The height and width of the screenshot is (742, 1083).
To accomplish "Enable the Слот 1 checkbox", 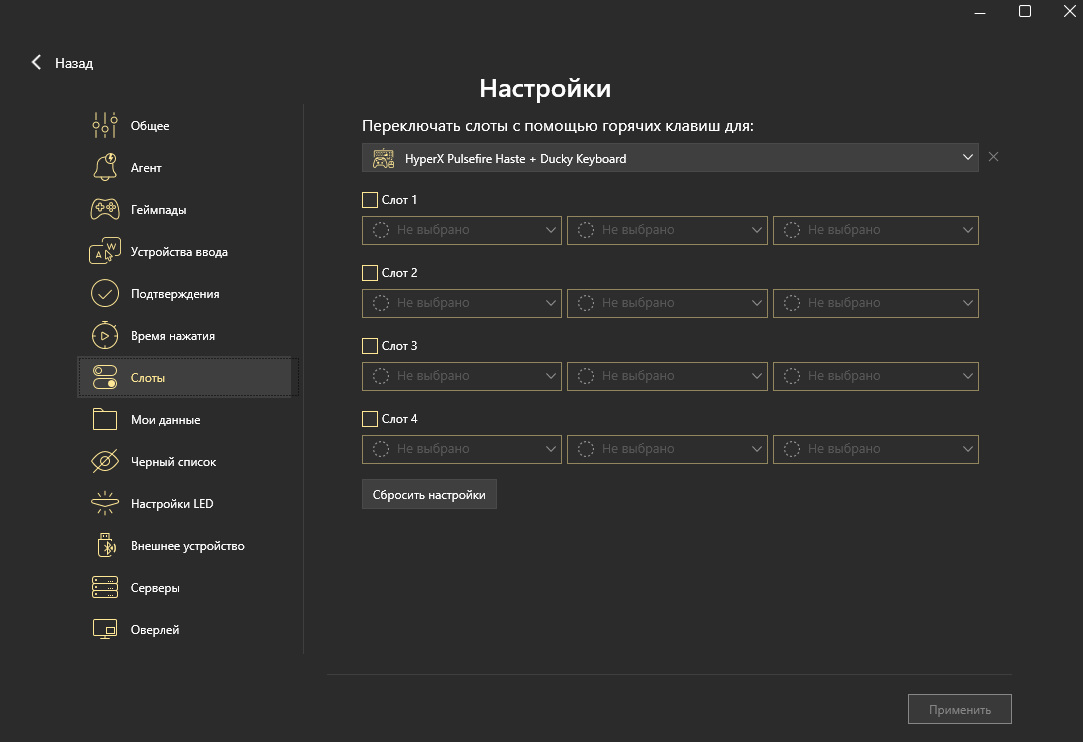I will coord(370,200).
